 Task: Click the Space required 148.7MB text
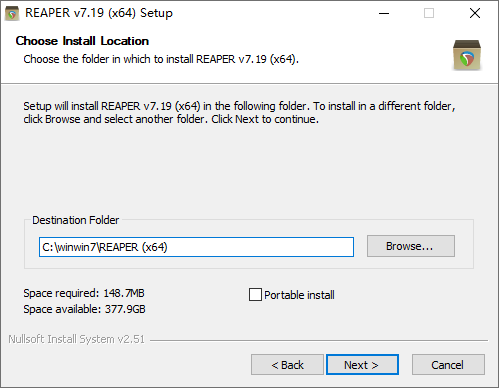(x=84, y=293)
